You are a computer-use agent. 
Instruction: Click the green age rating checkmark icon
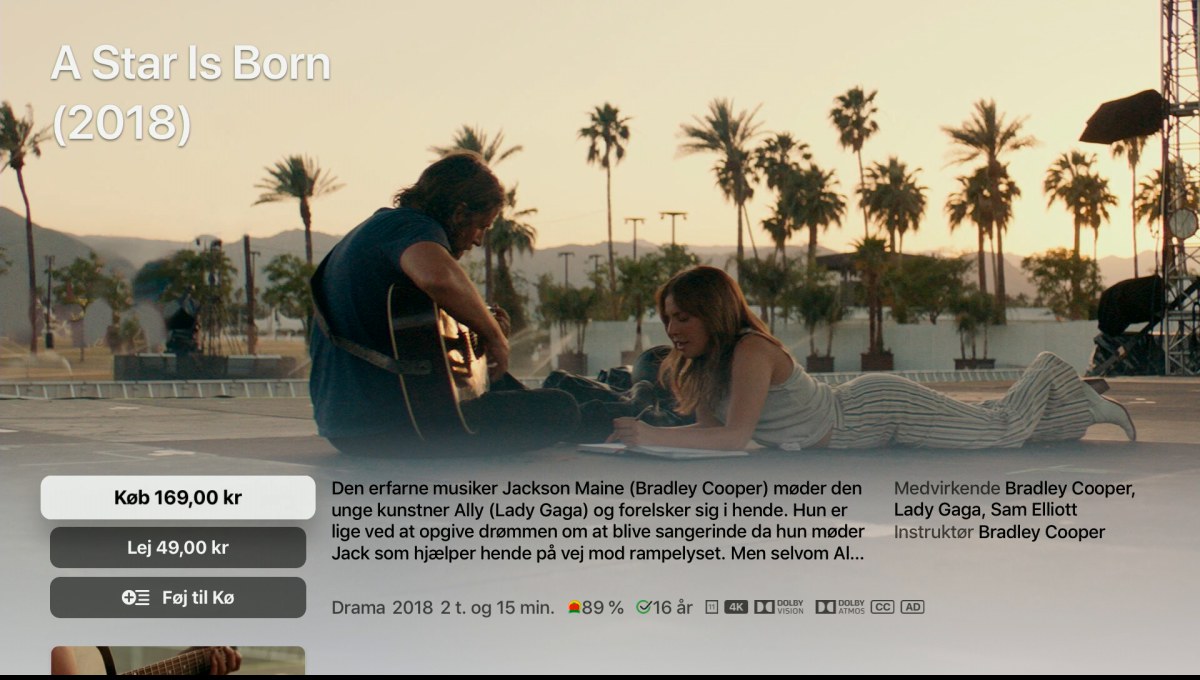pyautogui.click(x=644, y=607)
